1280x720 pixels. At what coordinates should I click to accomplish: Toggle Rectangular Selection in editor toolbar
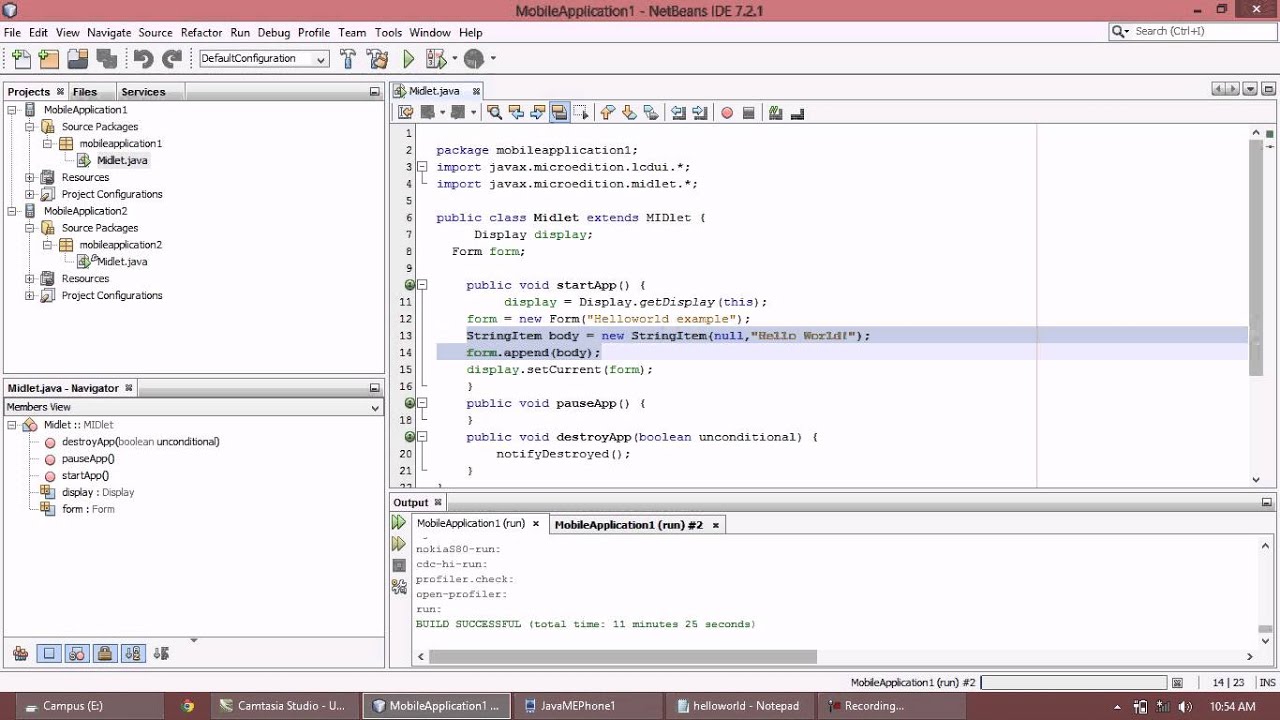click(582, 113)
